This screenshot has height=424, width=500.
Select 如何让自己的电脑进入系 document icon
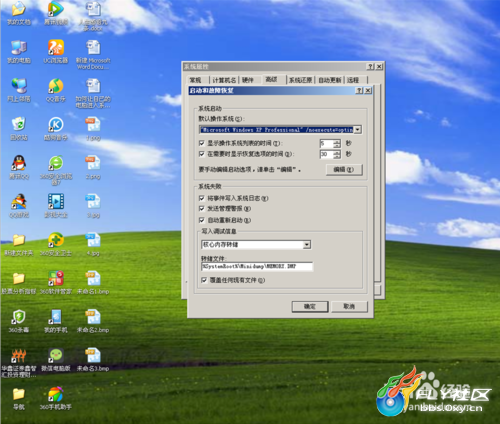tap(93, 86)
